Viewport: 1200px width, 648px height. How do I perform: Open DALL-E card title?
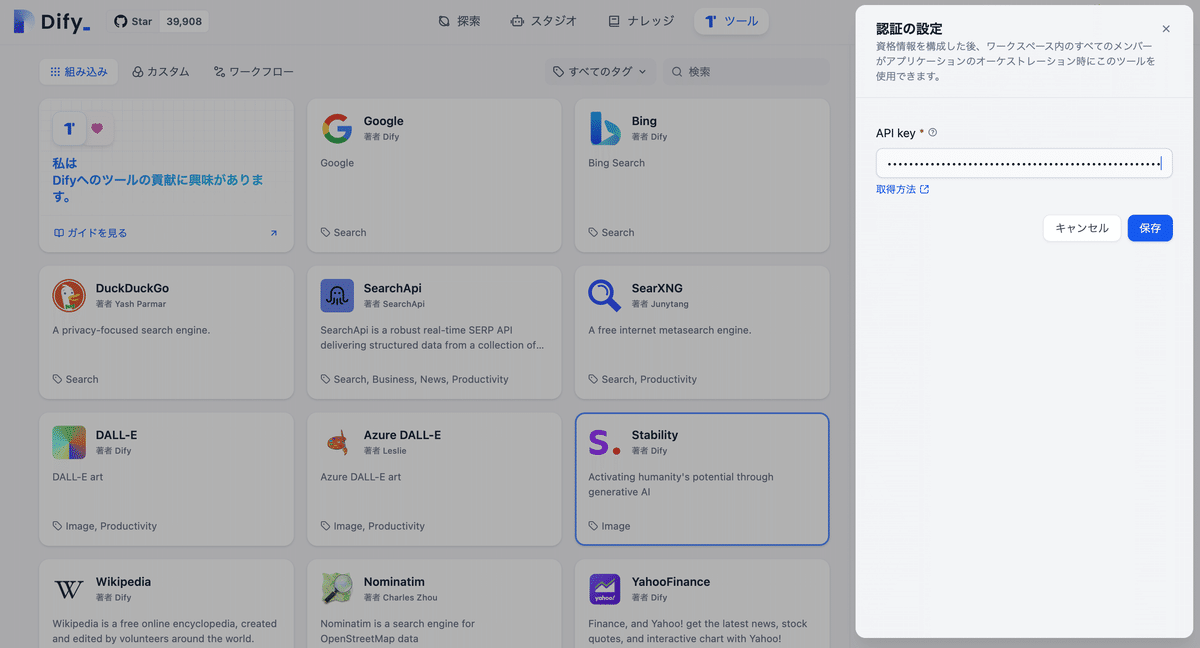point(117,435)
